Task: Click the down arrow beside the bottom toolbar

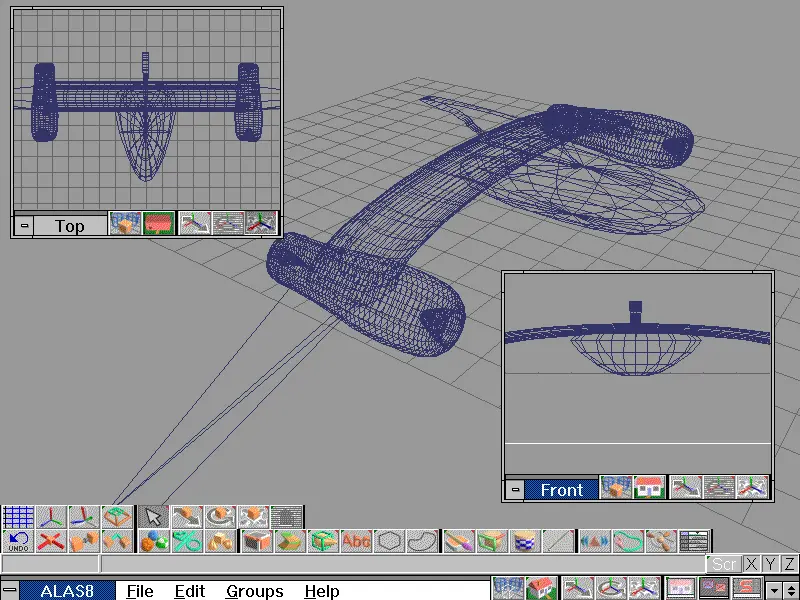Action: (771, 590)
